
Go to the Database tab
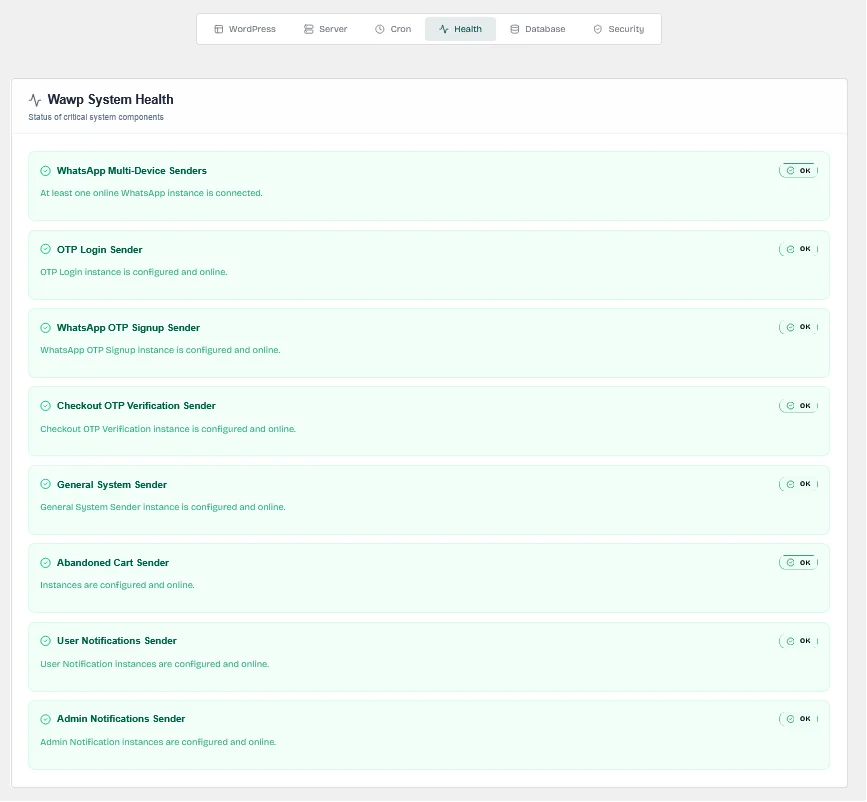pos(537,29)
